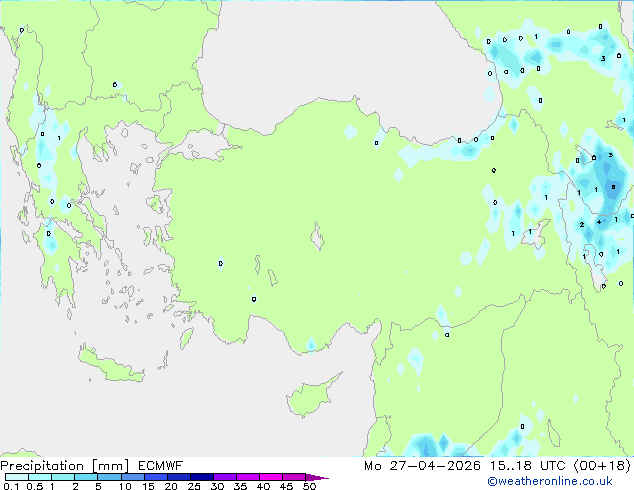Click the "(00+18)" forecast offset text
The width and height of the screenshot is (634, 490).
pyautogui.click(x=602, y=466)
